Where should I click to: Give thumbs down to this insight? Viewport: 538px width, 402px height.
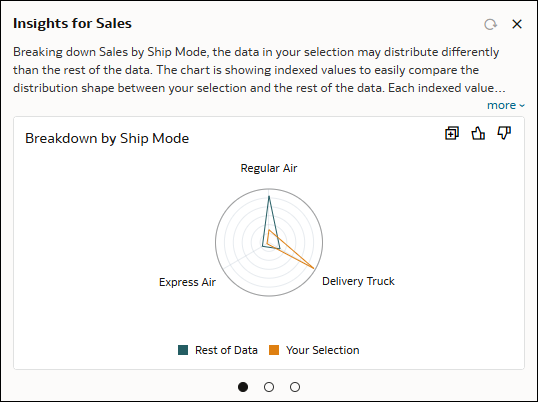coord(504,133)
